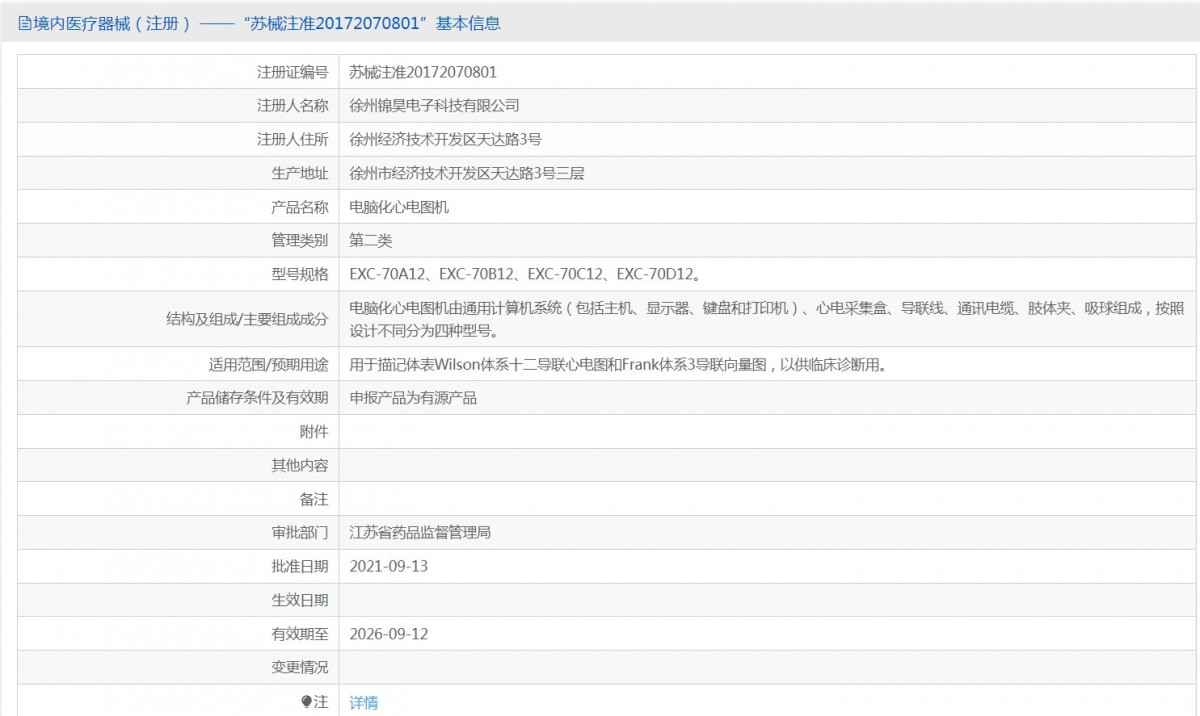Screen dimensions: 1200x716
Task: Select production address 徐州市经济技术开发区天达路3号三层
Action: pos(467,173)
